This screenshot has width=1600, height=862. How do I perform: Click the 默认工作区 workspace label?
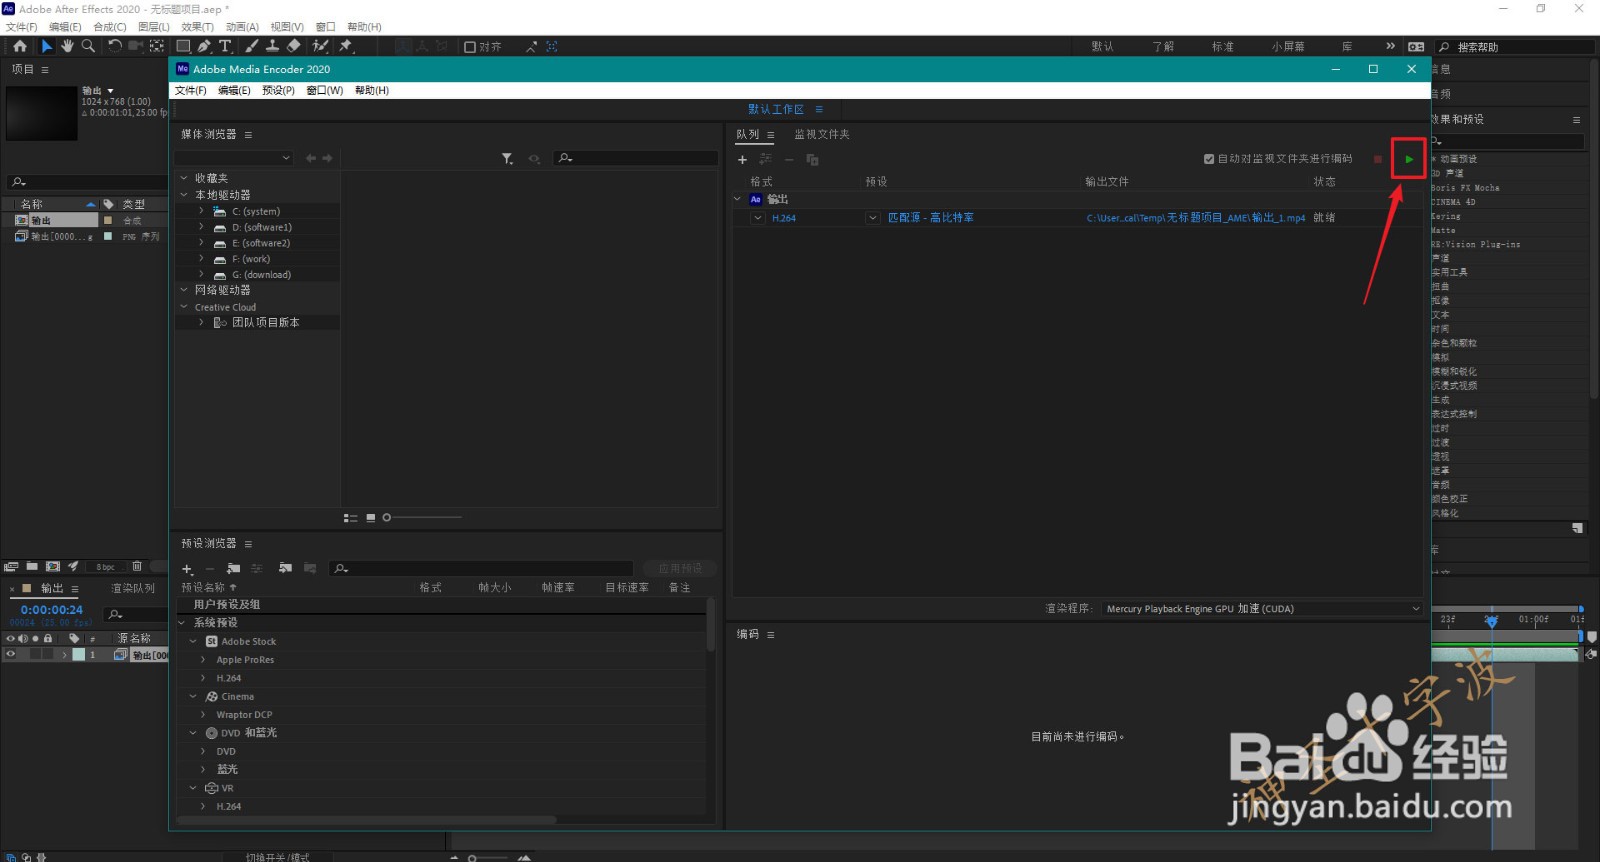click(776, 110)
